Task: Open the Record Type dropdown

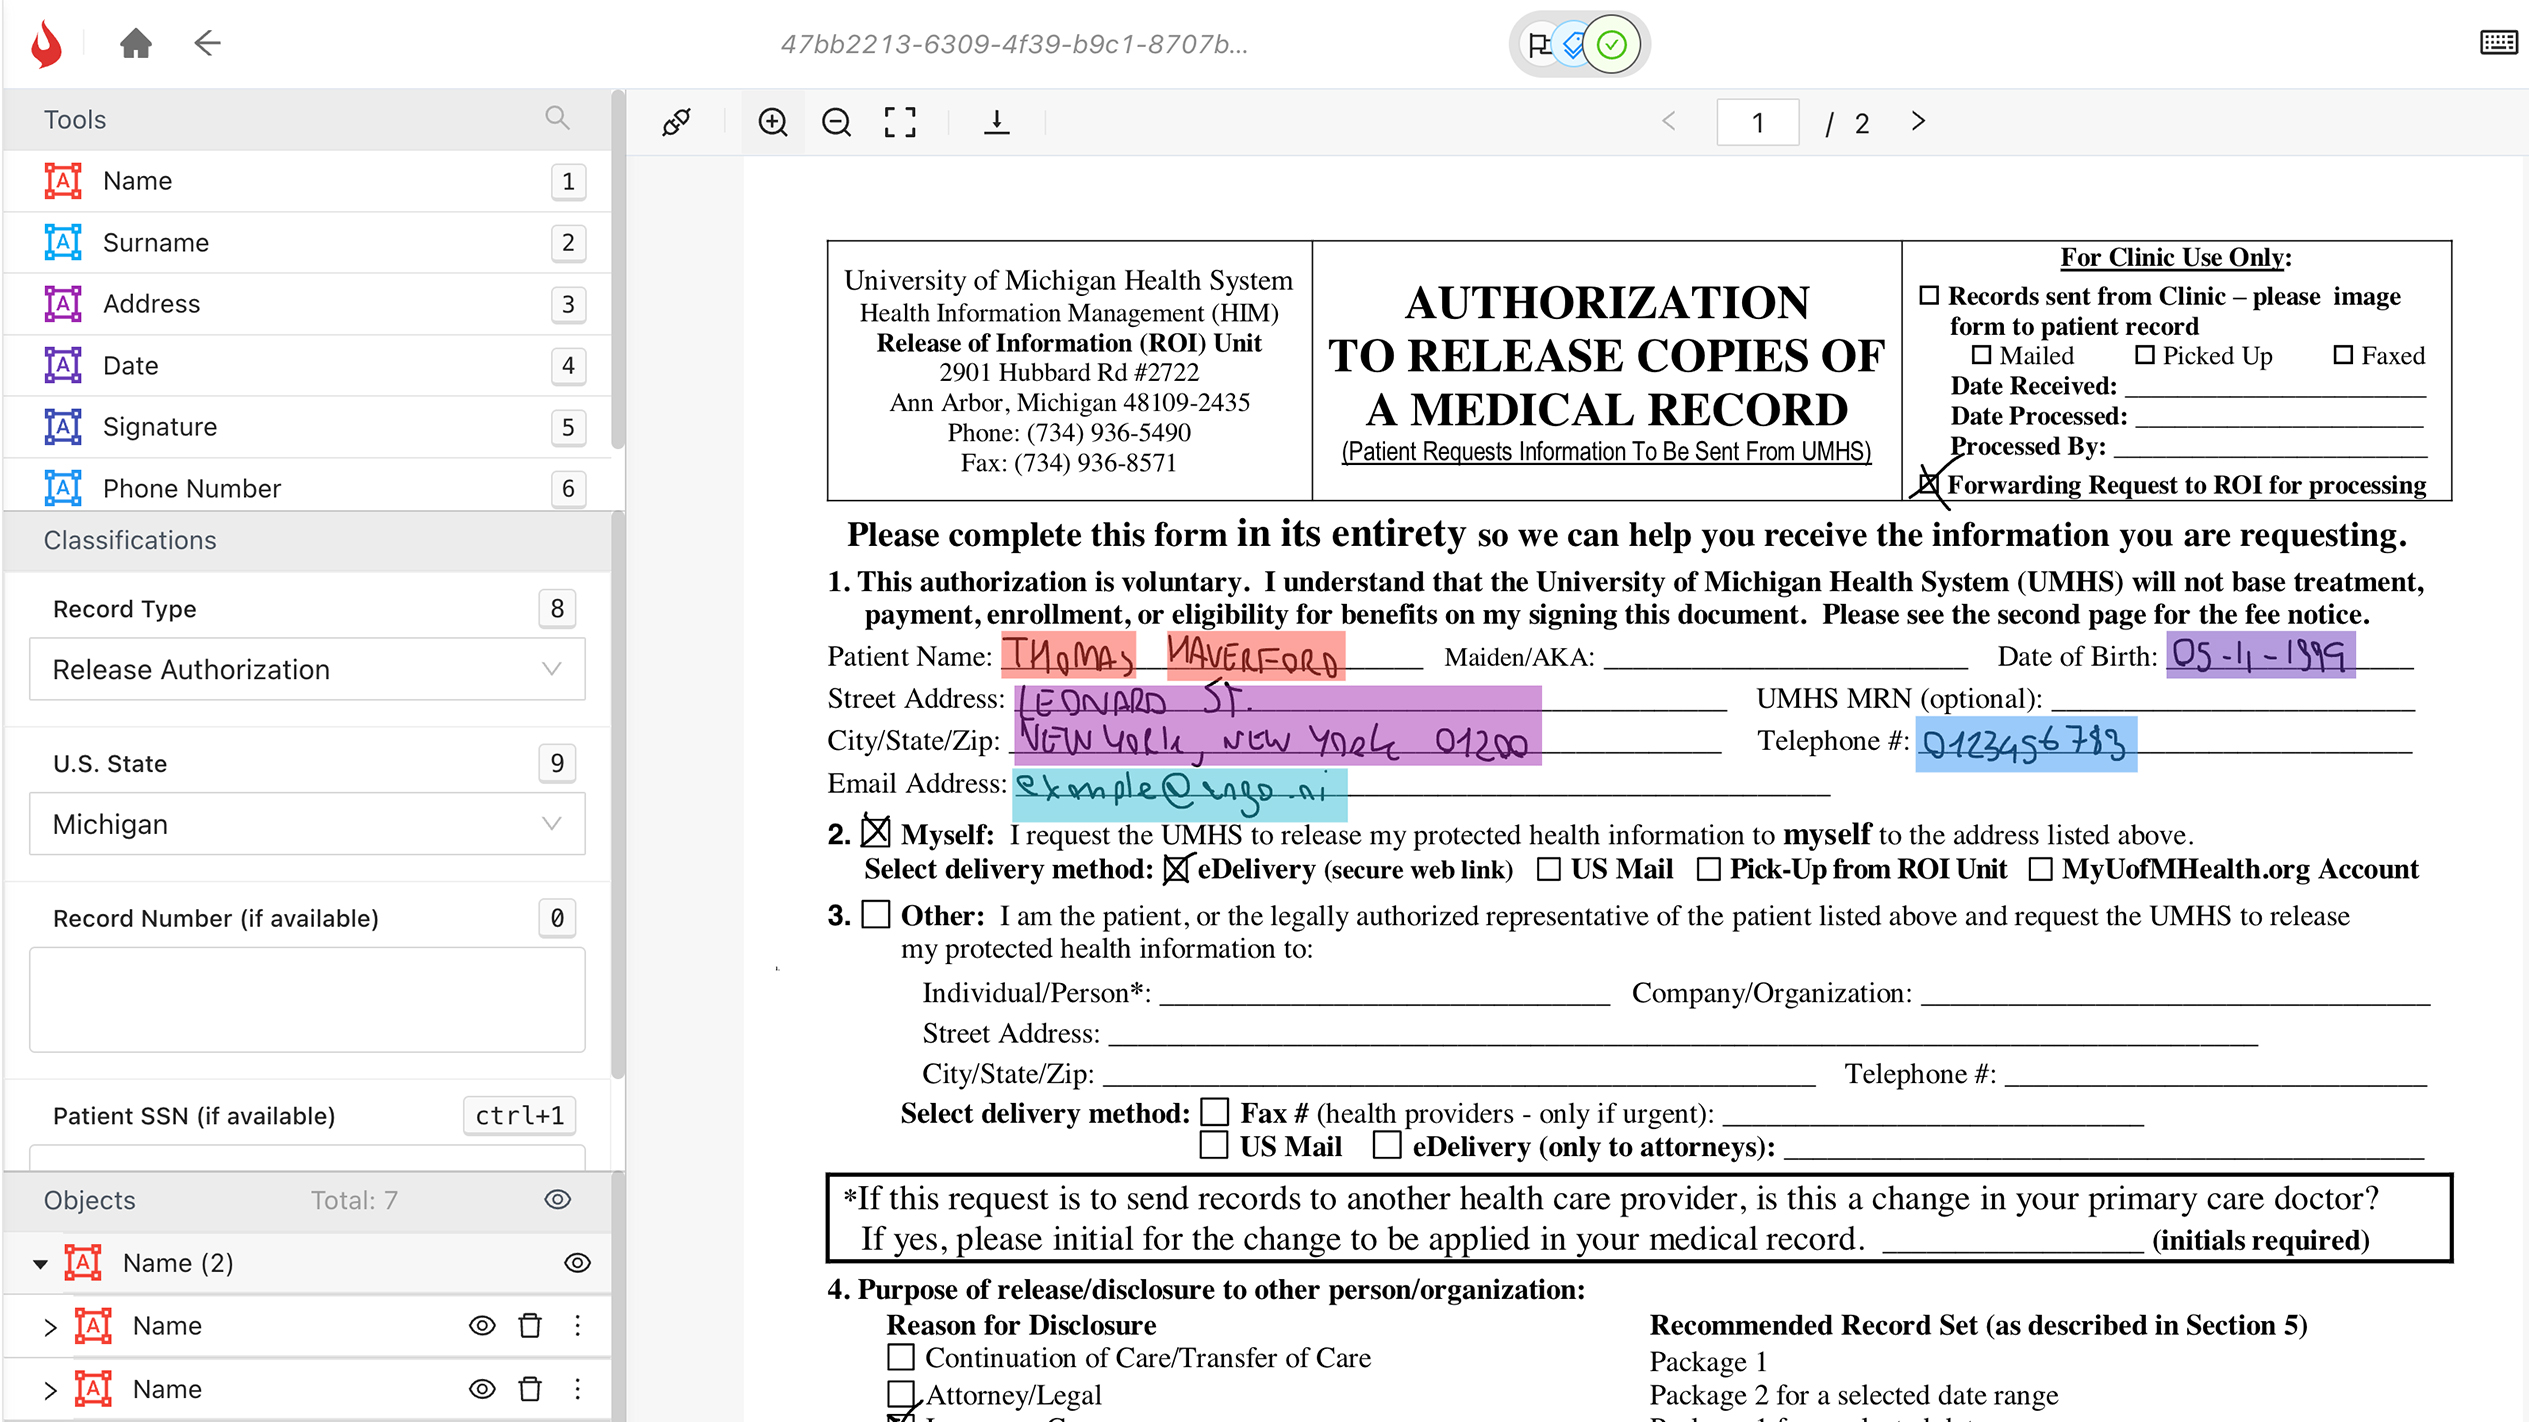Action: click(307, 669)
